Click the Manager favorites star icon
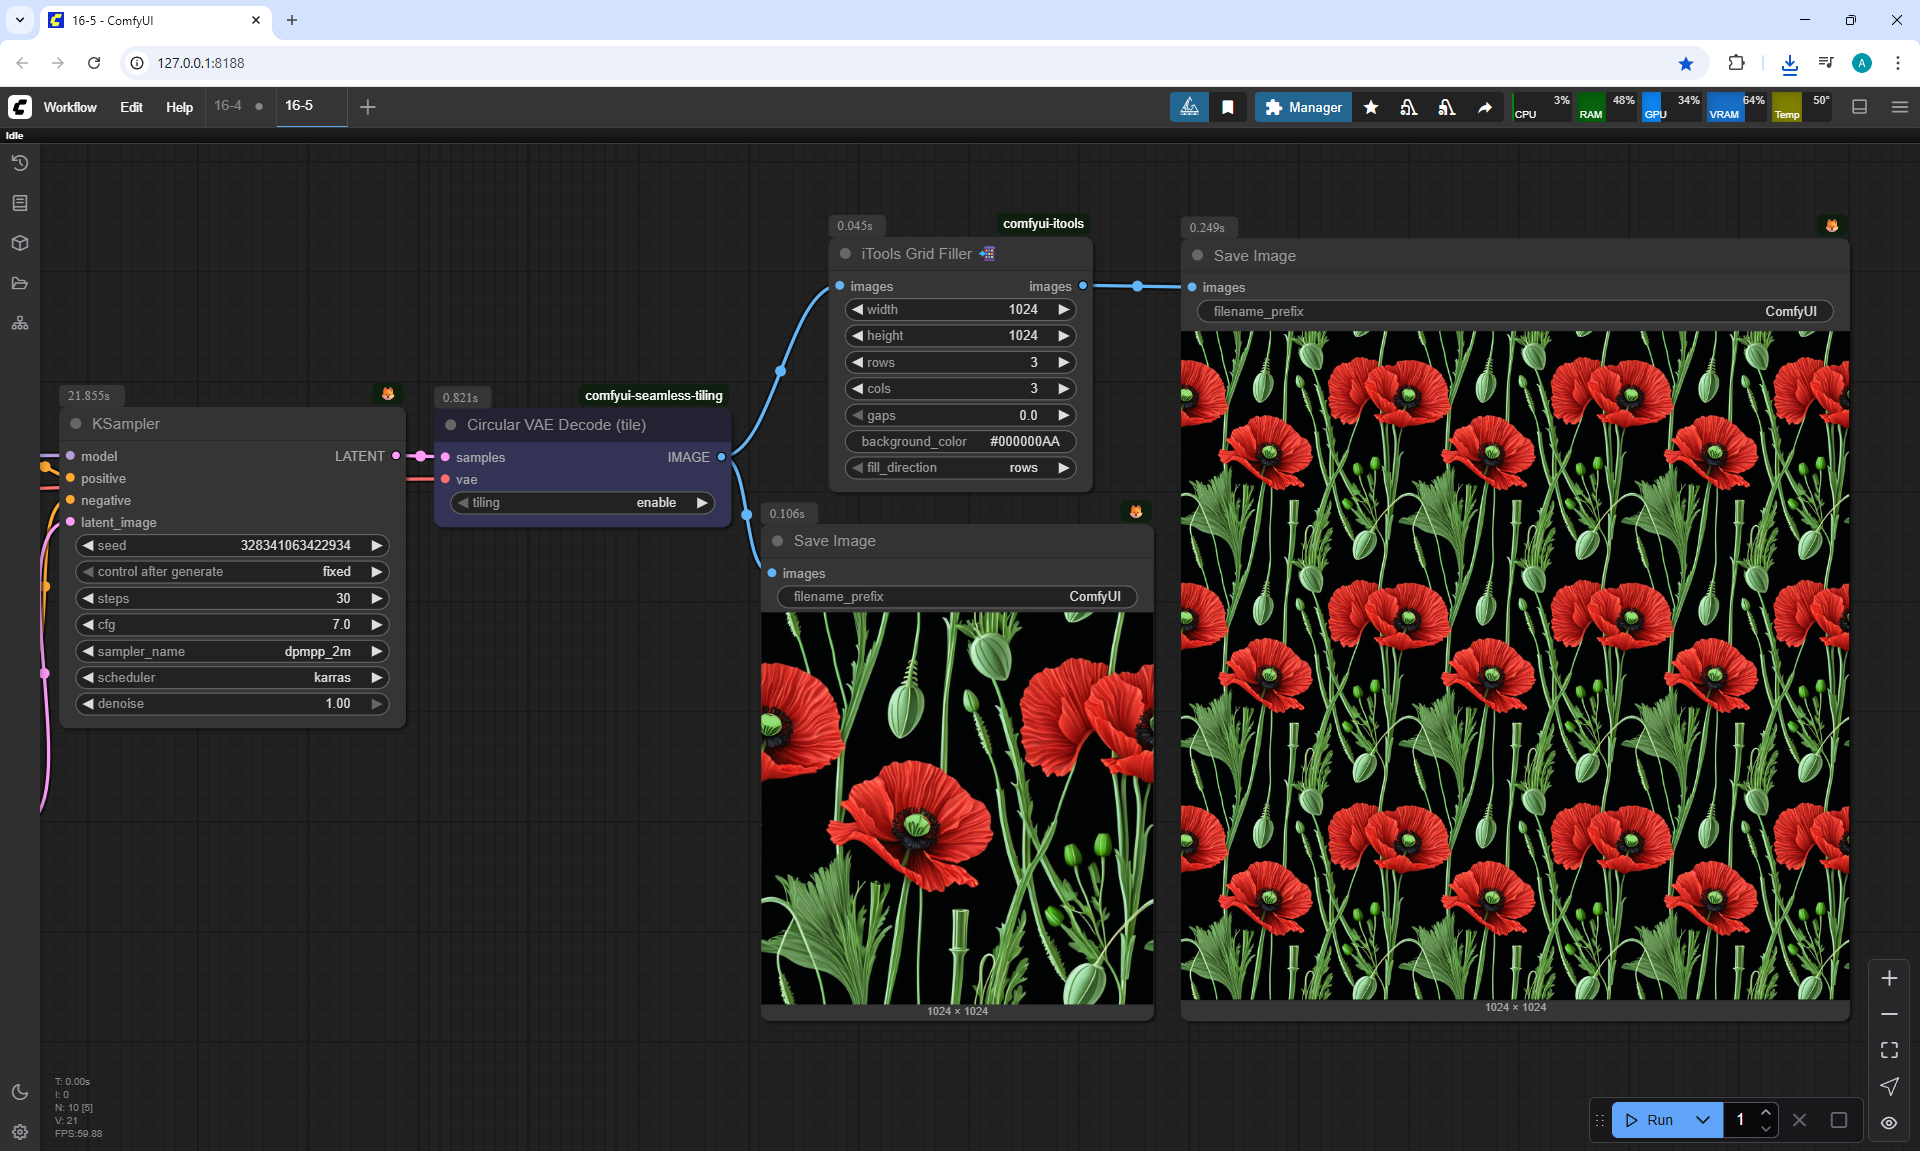1920x1151 pixels. (x=1371, y=107)
